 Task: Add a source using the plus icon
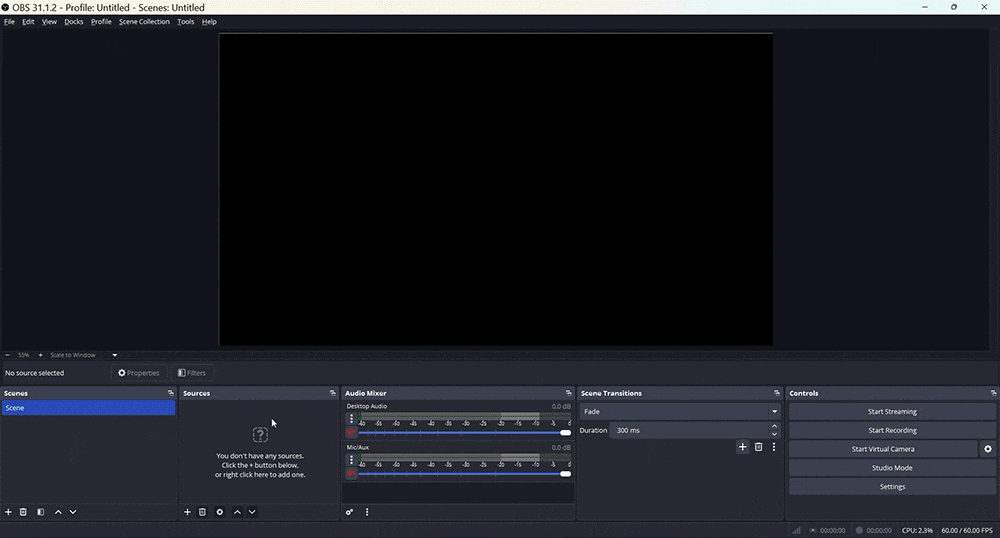pos(187,512)
